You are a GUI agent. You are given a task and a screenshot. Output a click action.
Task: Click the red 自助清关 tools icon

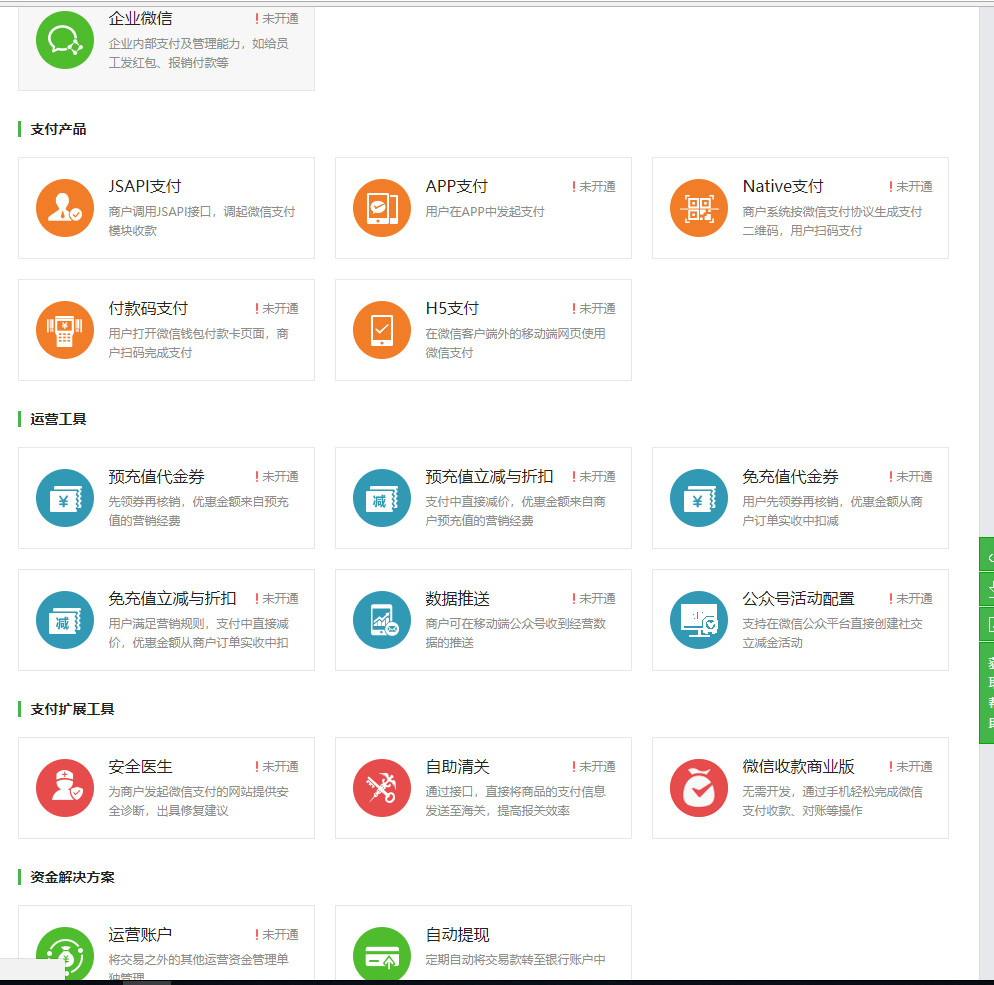tap(382, 788)
